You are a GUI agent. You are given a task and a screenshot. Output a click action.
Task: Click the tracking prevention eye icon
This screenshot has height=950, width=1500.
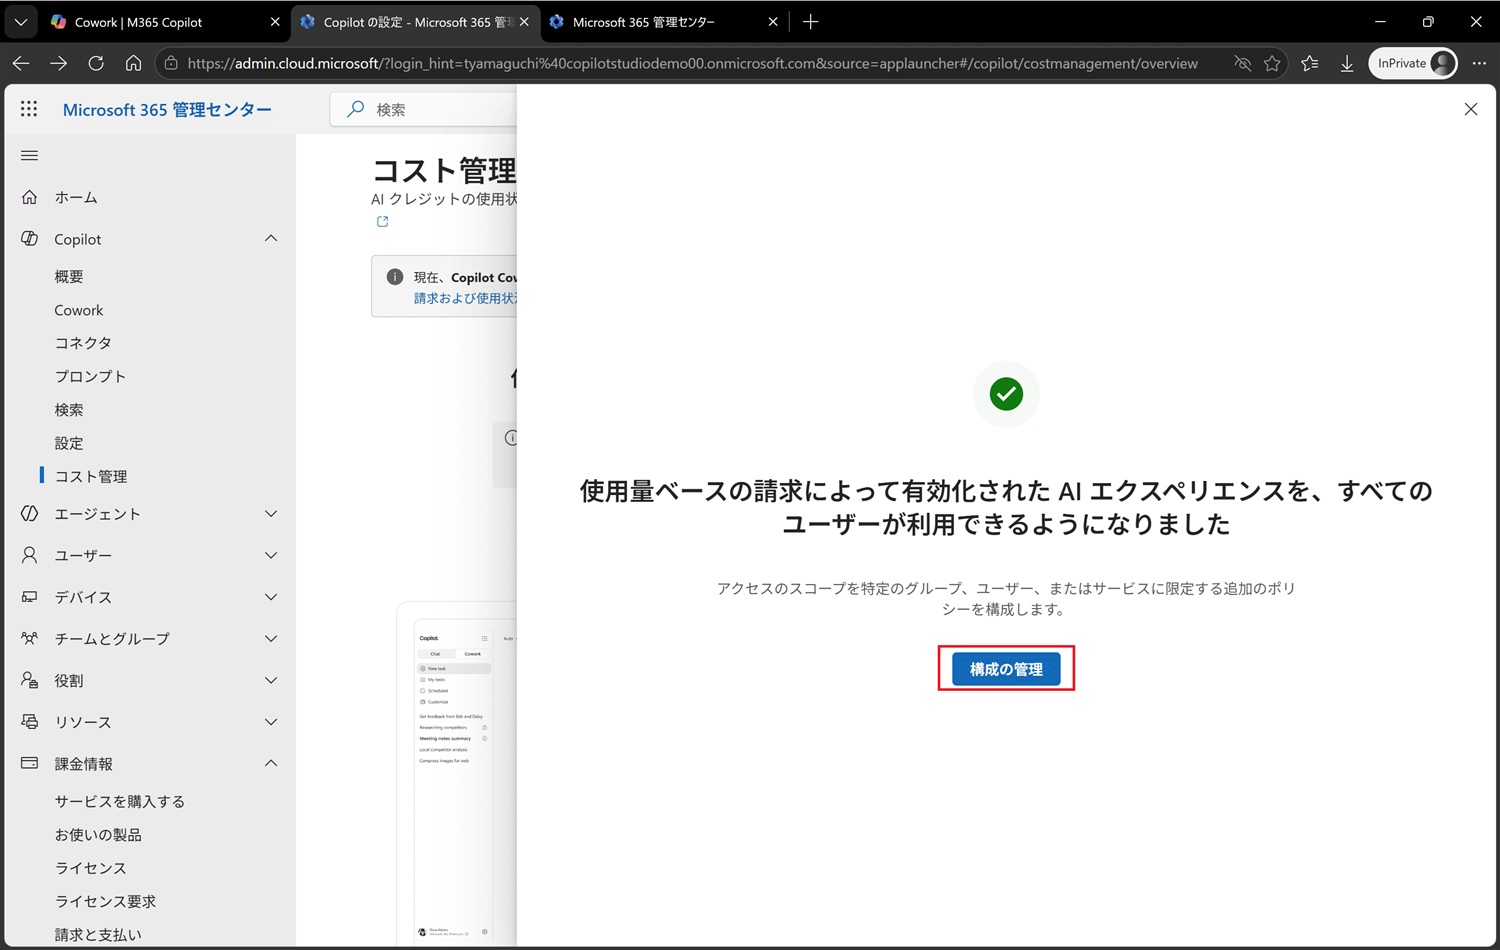coord(1243,63)
